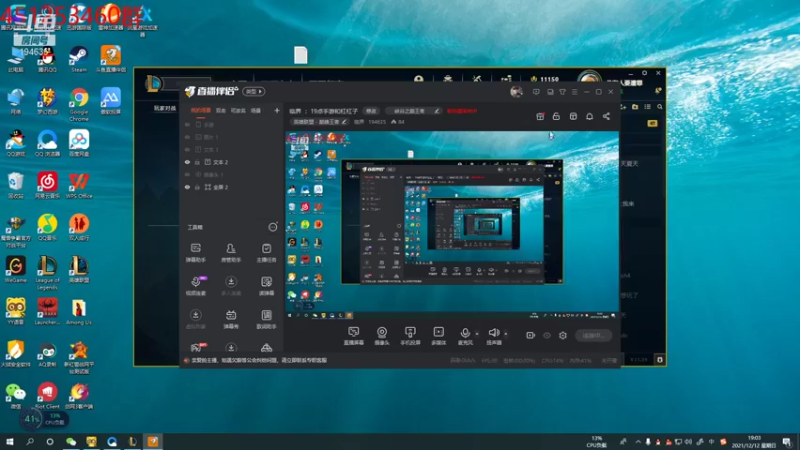Click 修改 button beside stream title
Screen dimensions: 800x450
point(371,111)
